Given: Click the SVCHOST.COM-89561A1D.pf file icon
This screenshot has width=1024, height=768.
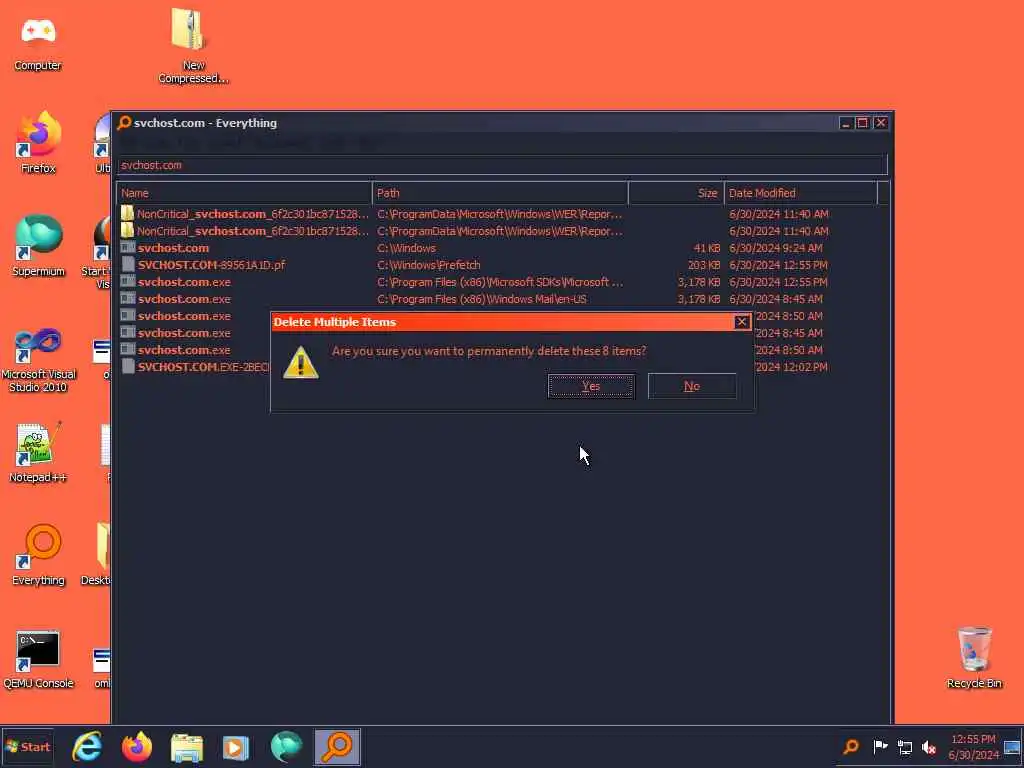Looking at the screenshot, I should click(x=128, y=265).
